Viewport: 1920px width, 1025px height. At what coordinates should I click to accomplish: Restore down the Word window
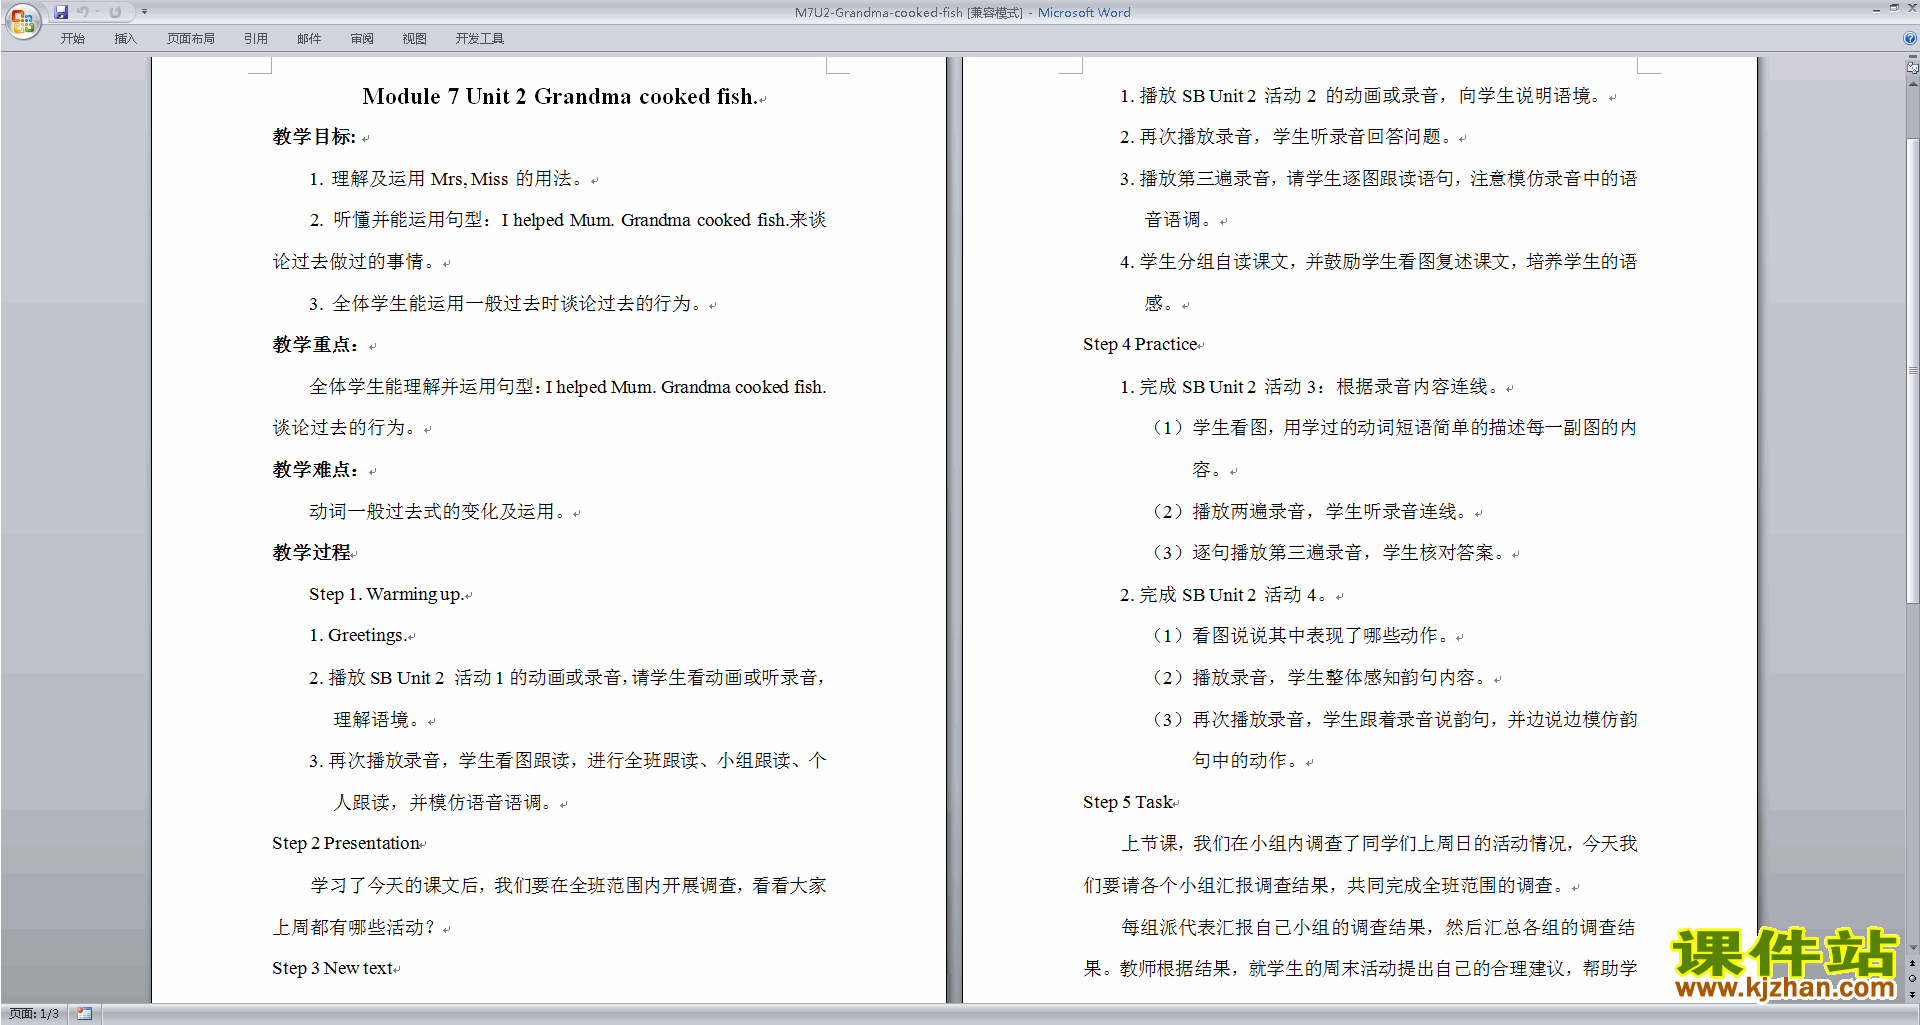[1894, 8]
